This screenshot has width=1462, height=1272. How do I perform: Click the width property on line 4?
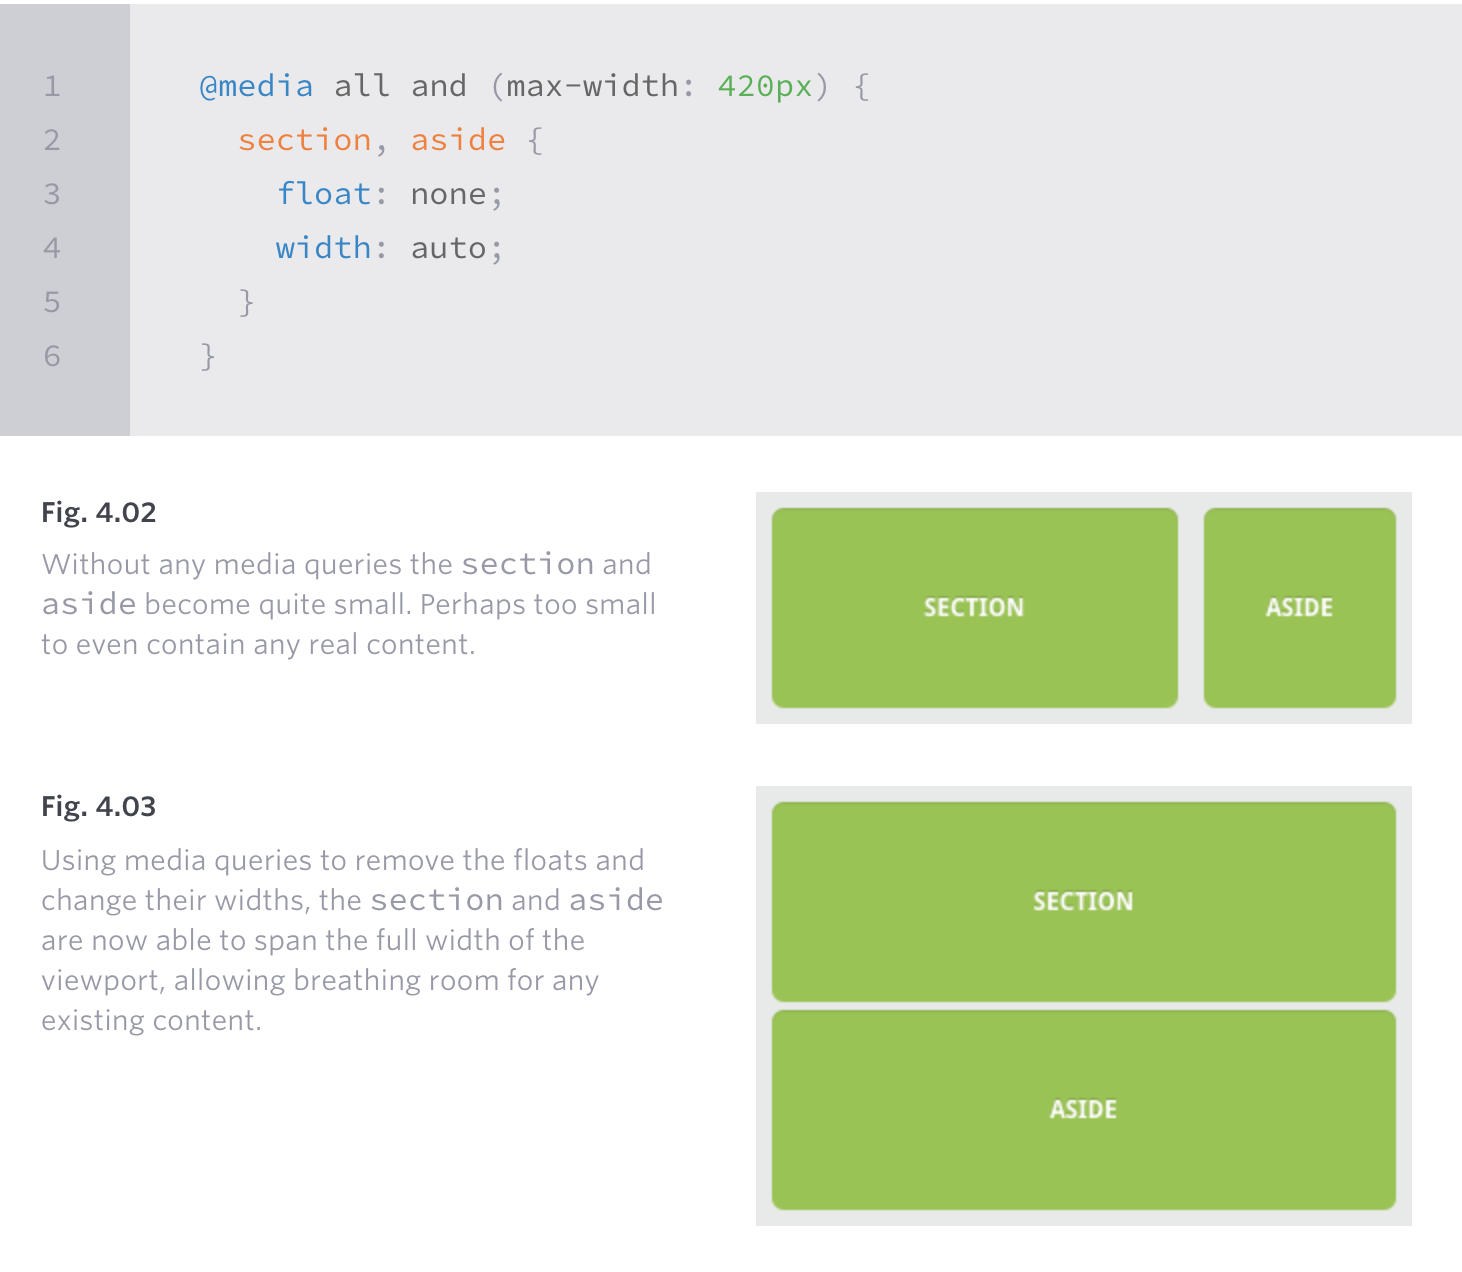(323, 249)
